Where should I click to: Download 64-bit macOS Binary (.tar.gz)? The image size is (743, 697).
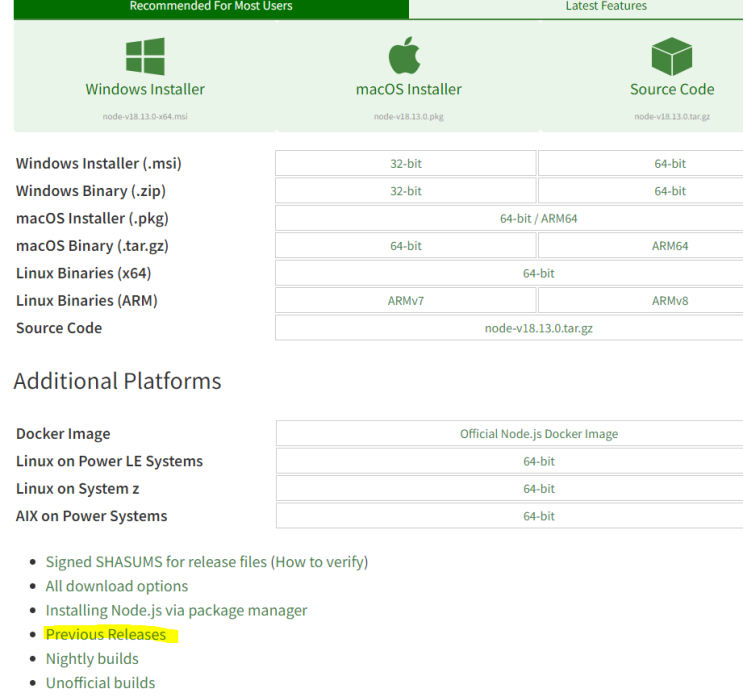click(x=406, y=246)
